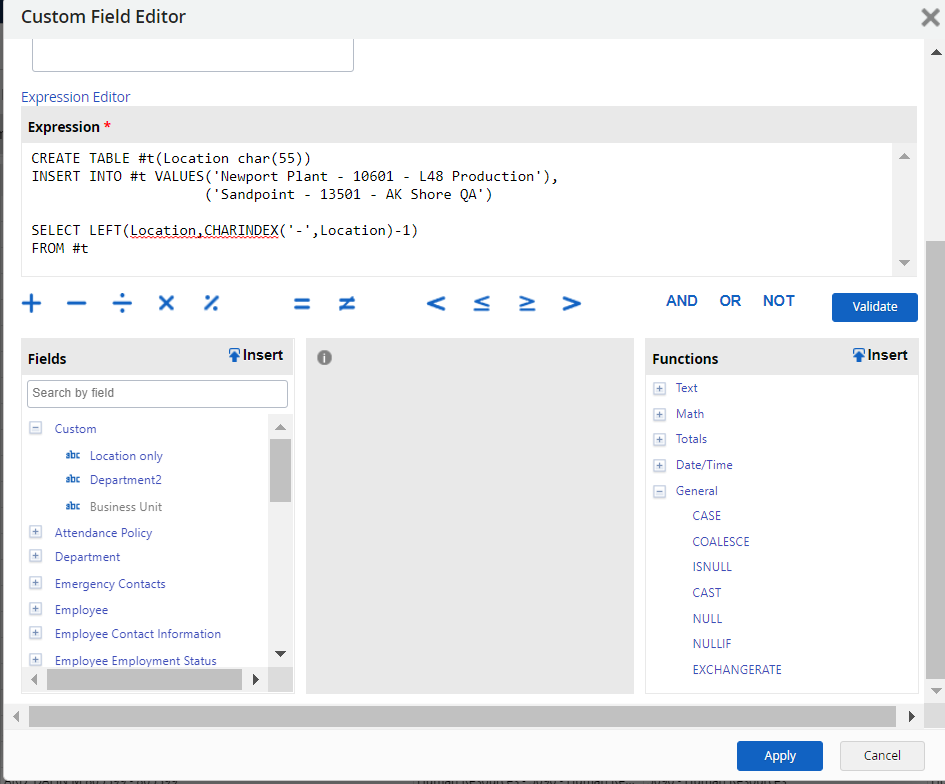Insert the less-than operator
The height and width of the screenshot is (784, 945).
coord(436,303)
